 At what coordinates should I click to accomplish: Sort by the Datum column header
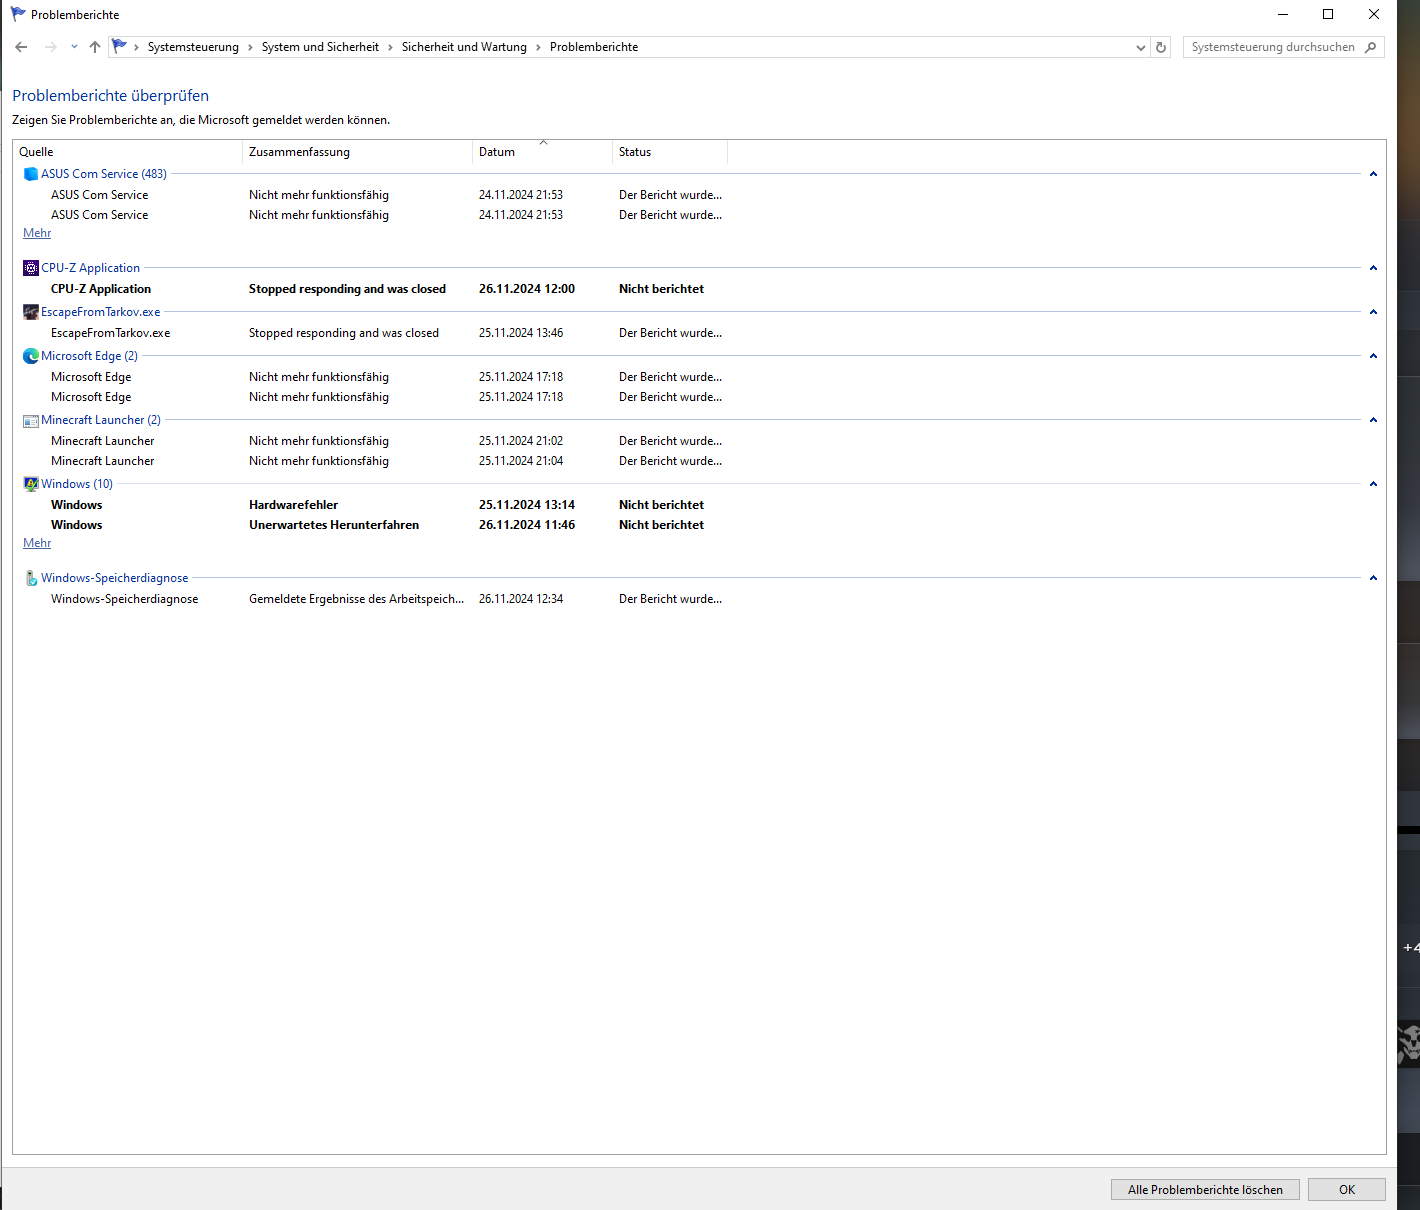coord(542,152)
